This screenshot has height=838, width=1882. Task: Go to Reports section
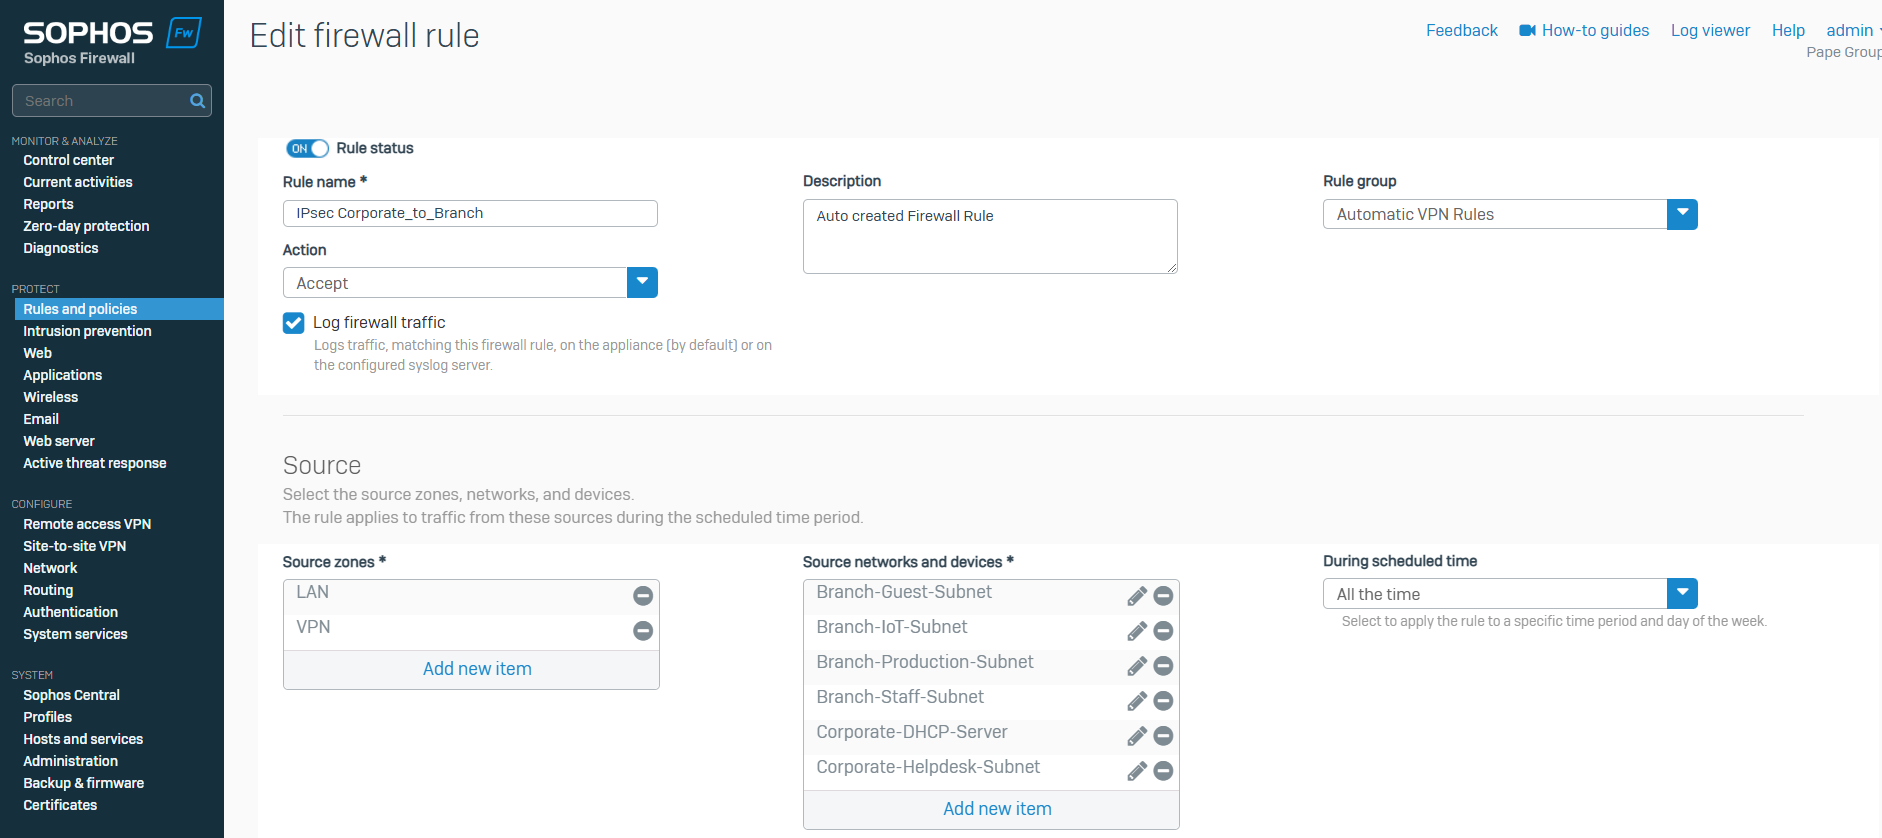tap(48, 204)
